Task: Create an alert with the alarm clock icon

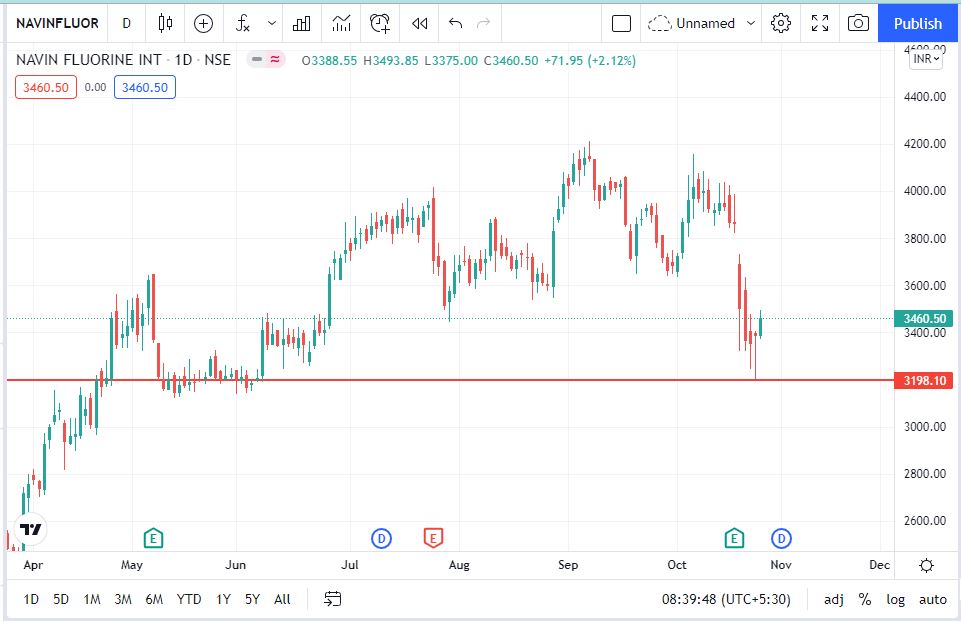Action: click(380, 23)
